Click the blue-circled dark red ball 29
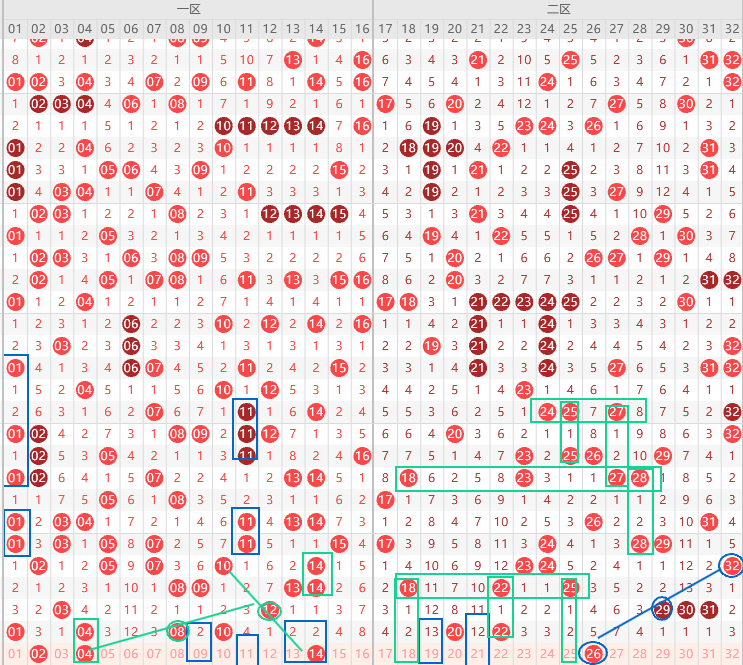 click(662, 609)
